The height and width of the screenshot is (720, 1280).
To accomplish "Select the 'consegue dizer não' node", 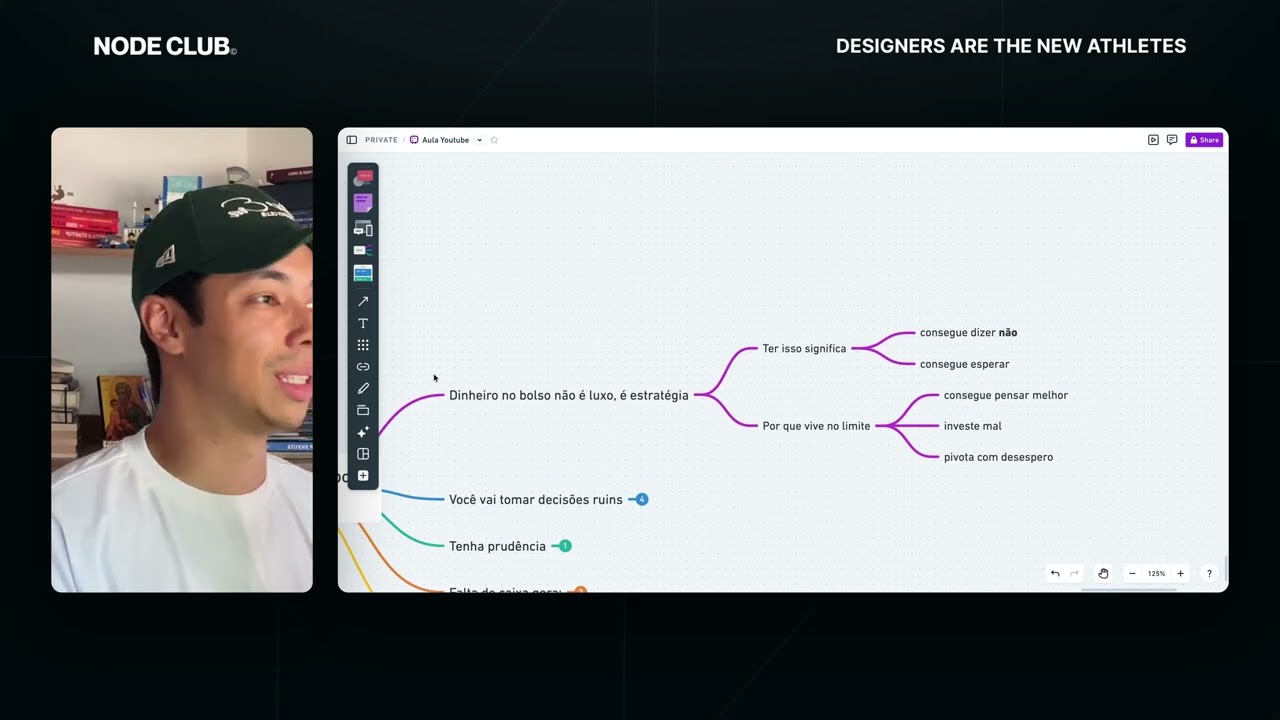I will point(968,333).
